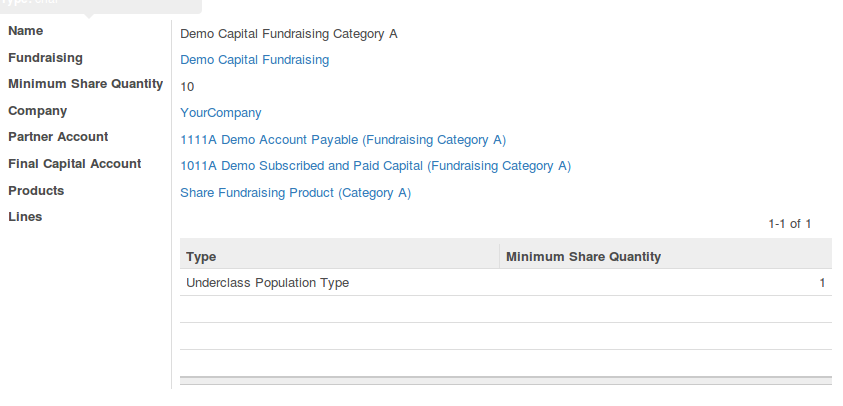Select the Underclass Population Type row
The width and height of the screenshot is (843, 406).
[506, 282]
